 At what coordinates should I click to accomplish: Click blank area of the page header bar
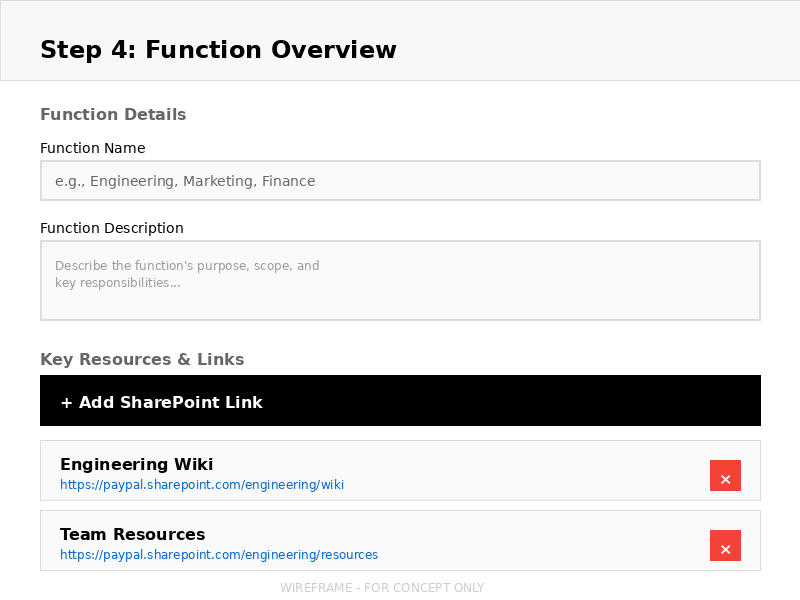[x=600, y=40]
